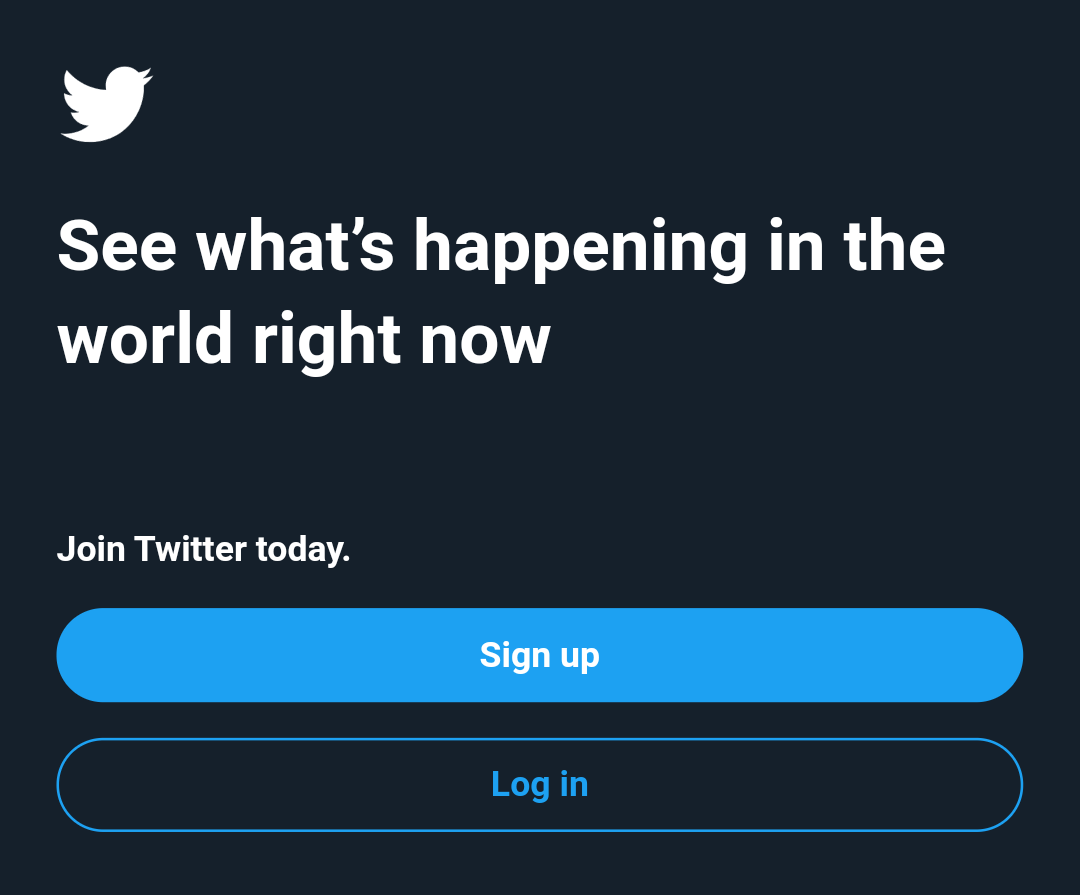This screenshot has width=1080, height=895.
Task: Select the white bird icon
Action: 106,104
